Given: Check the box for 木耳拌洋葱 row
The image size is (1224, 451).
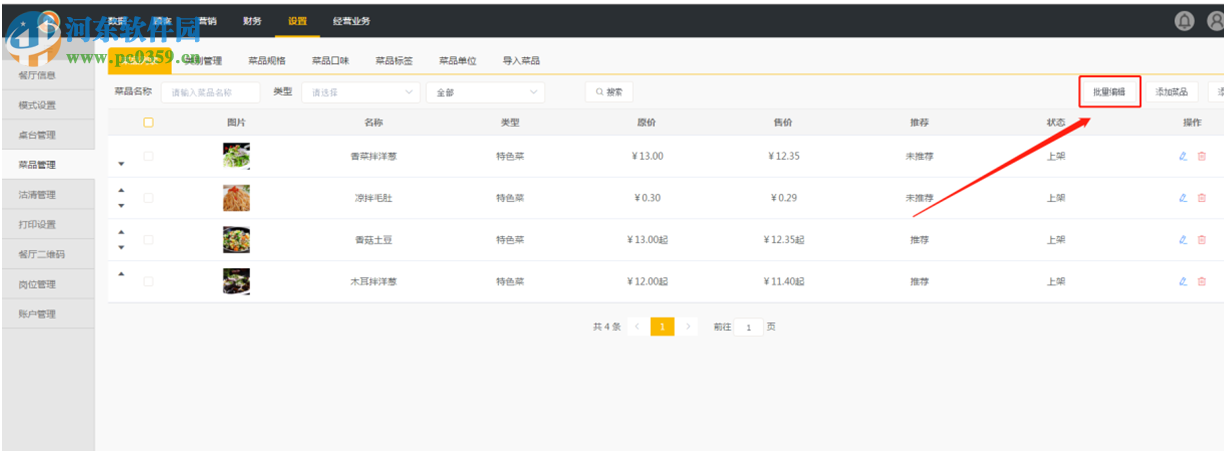Looking at the screenshot, I should click(148, 282).
